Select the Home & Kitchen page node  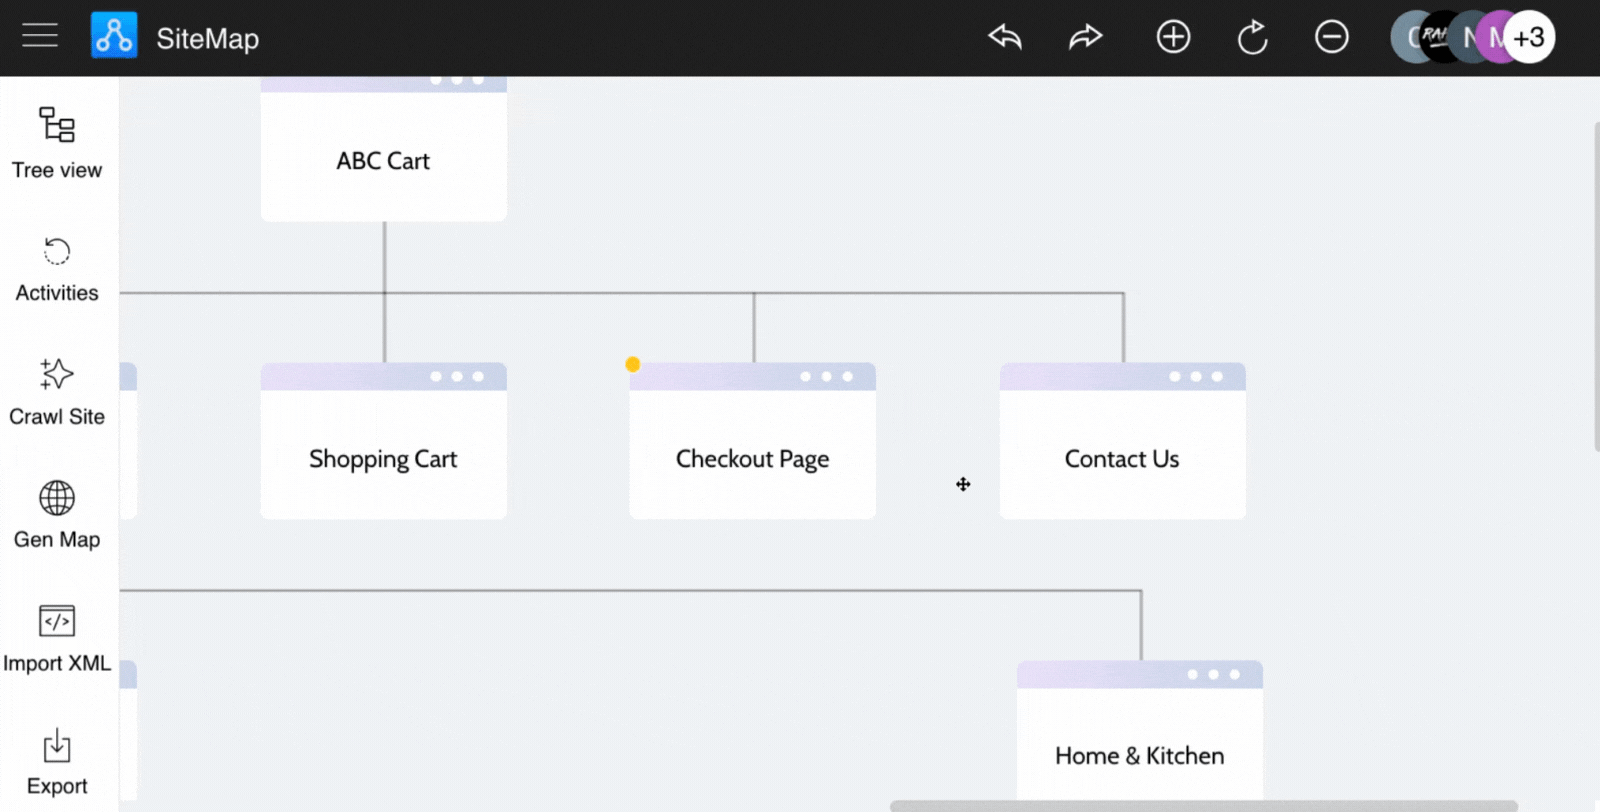click(x=1140, y=731)
